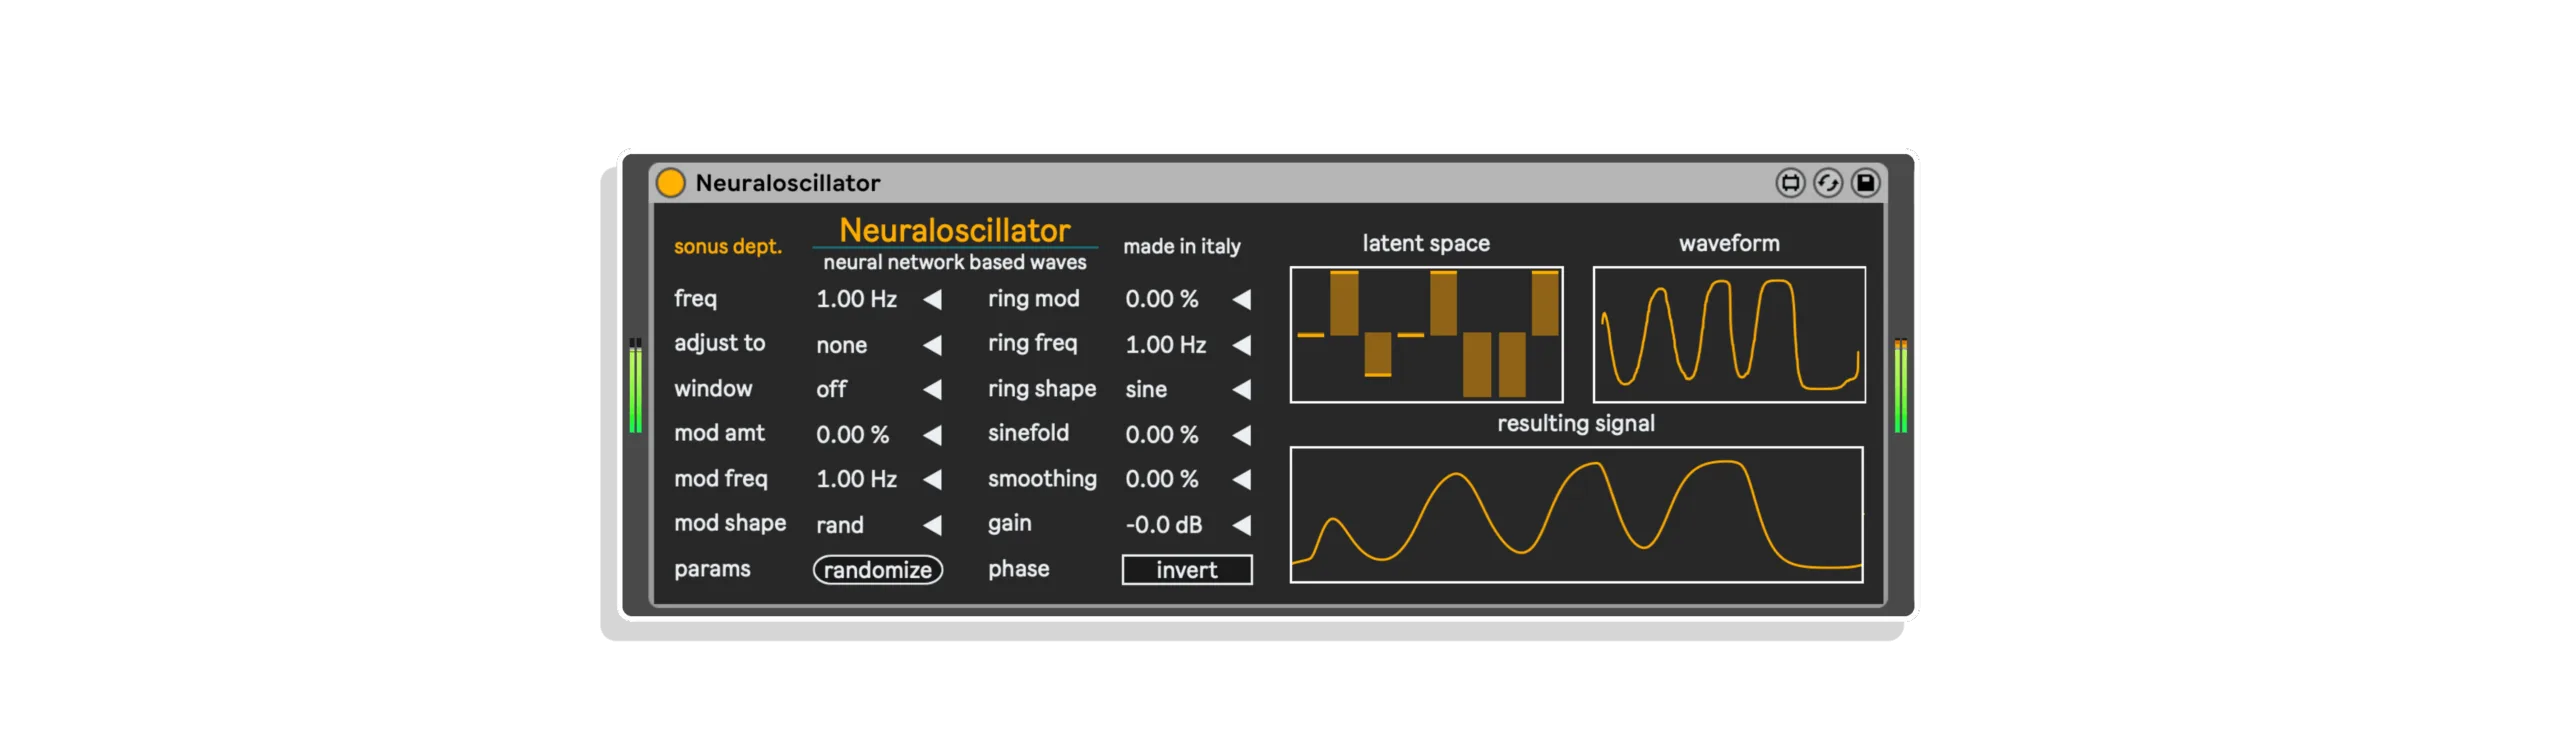Click the ring mod value 0.00 %
Screen dimensions: 2560x734
coord(1161,299)
